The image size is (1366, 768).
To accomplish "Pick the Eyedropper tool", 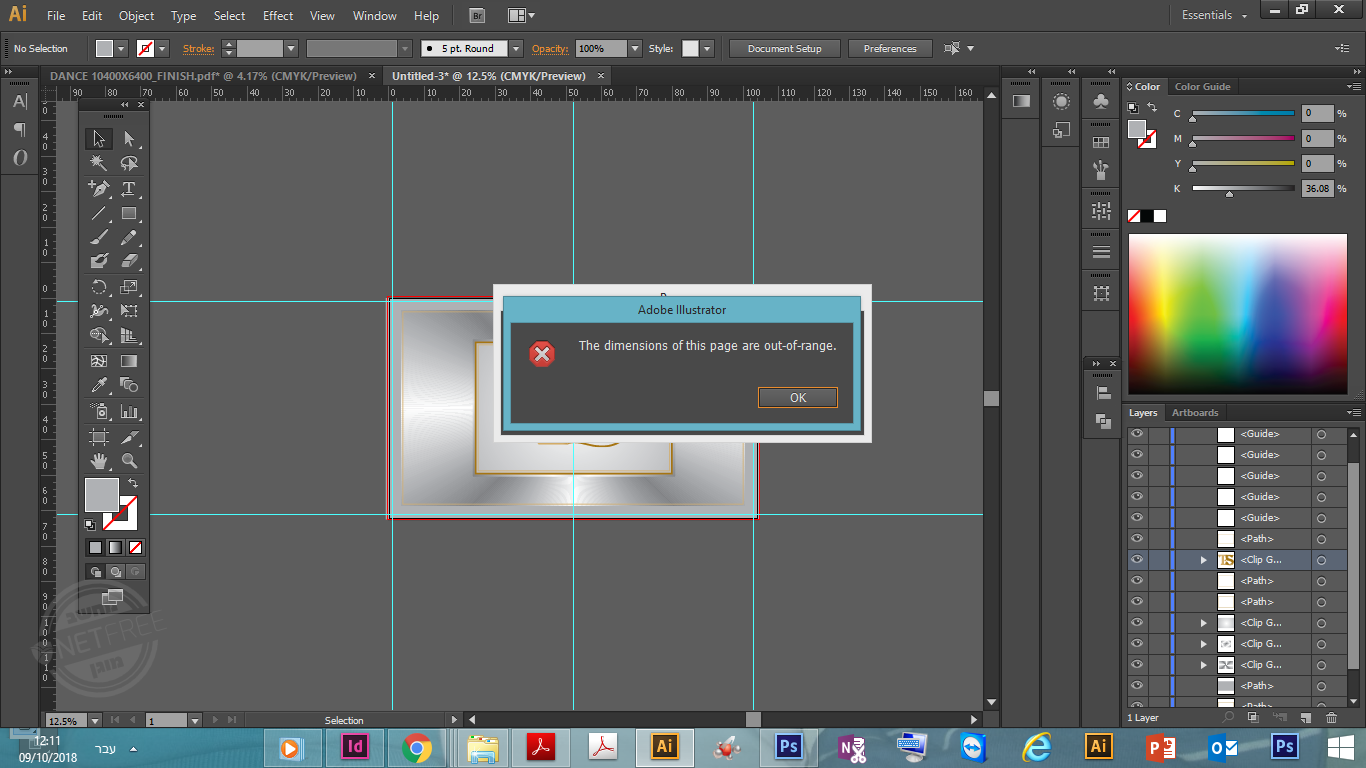I will click(98, 385).
